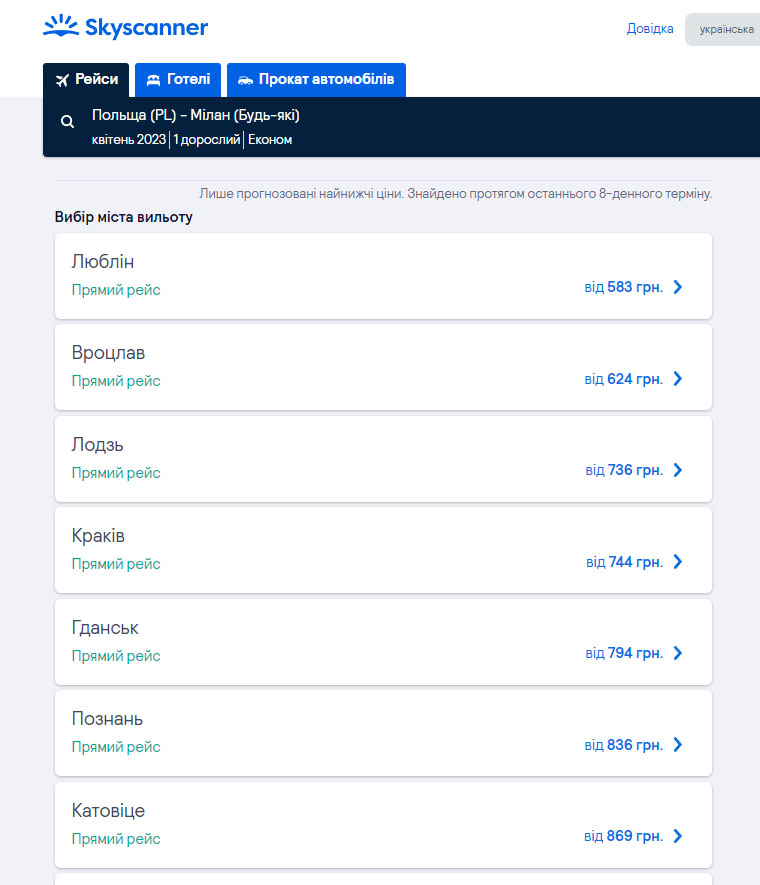Click the bed icon on Готелі tab
The height and width of the screenshot is (885, 760).
(x=153, y=80)
